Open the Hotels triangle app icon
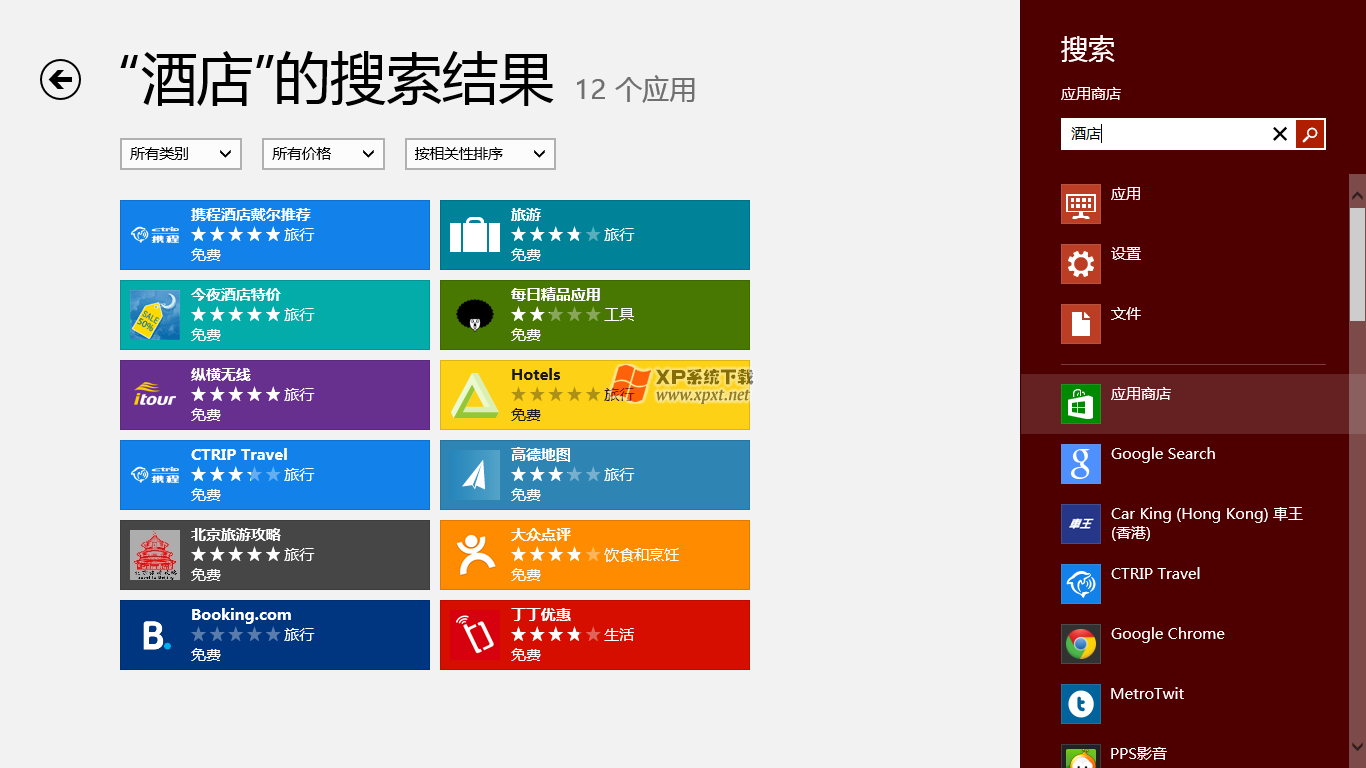The width and height of the screenshot is (1366, 768). click(475, 395)
